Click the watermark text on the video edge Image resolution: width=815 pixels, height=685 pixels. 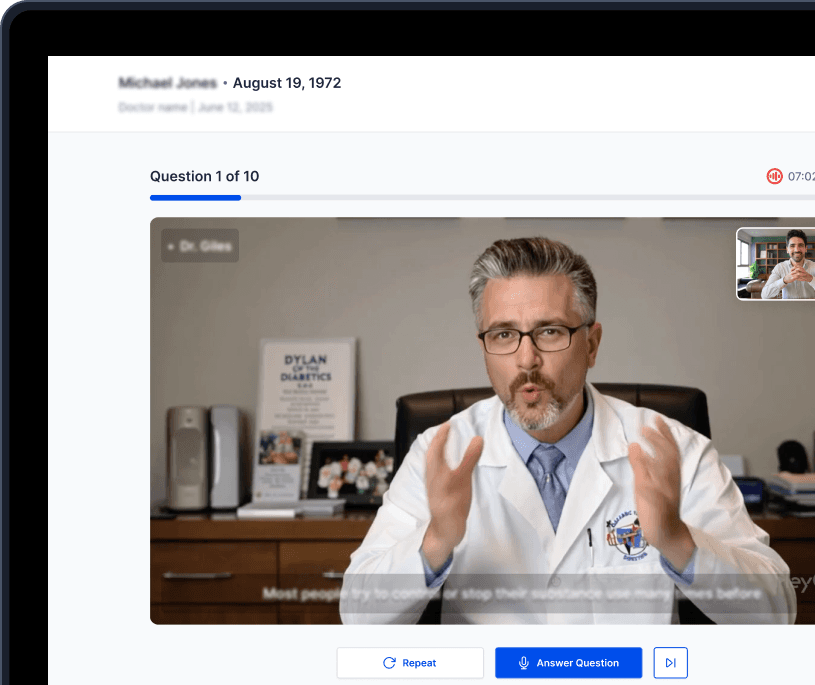pos(800,584)
